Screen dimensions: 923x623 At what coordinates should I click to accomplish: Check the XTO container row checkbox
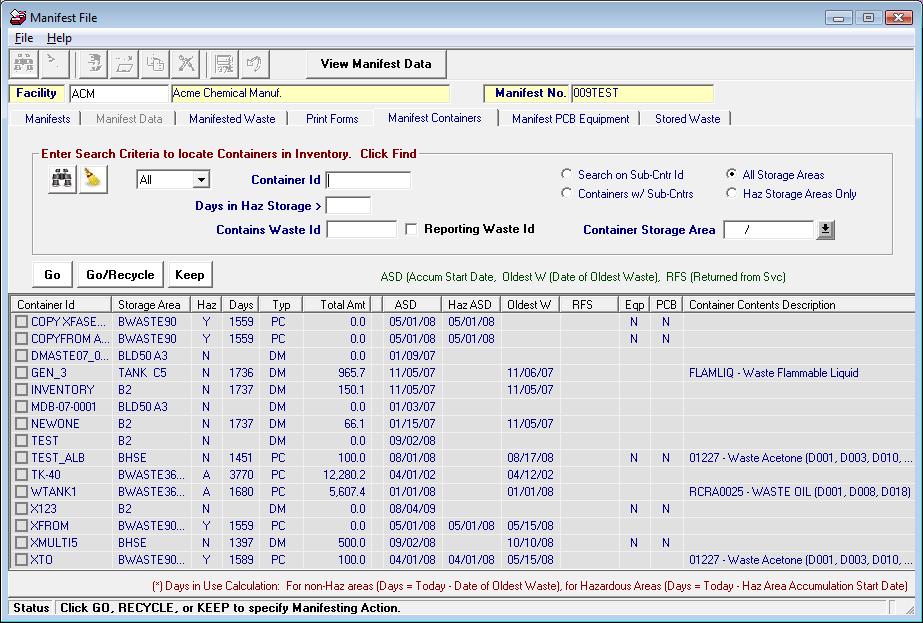tap(22, 559)
